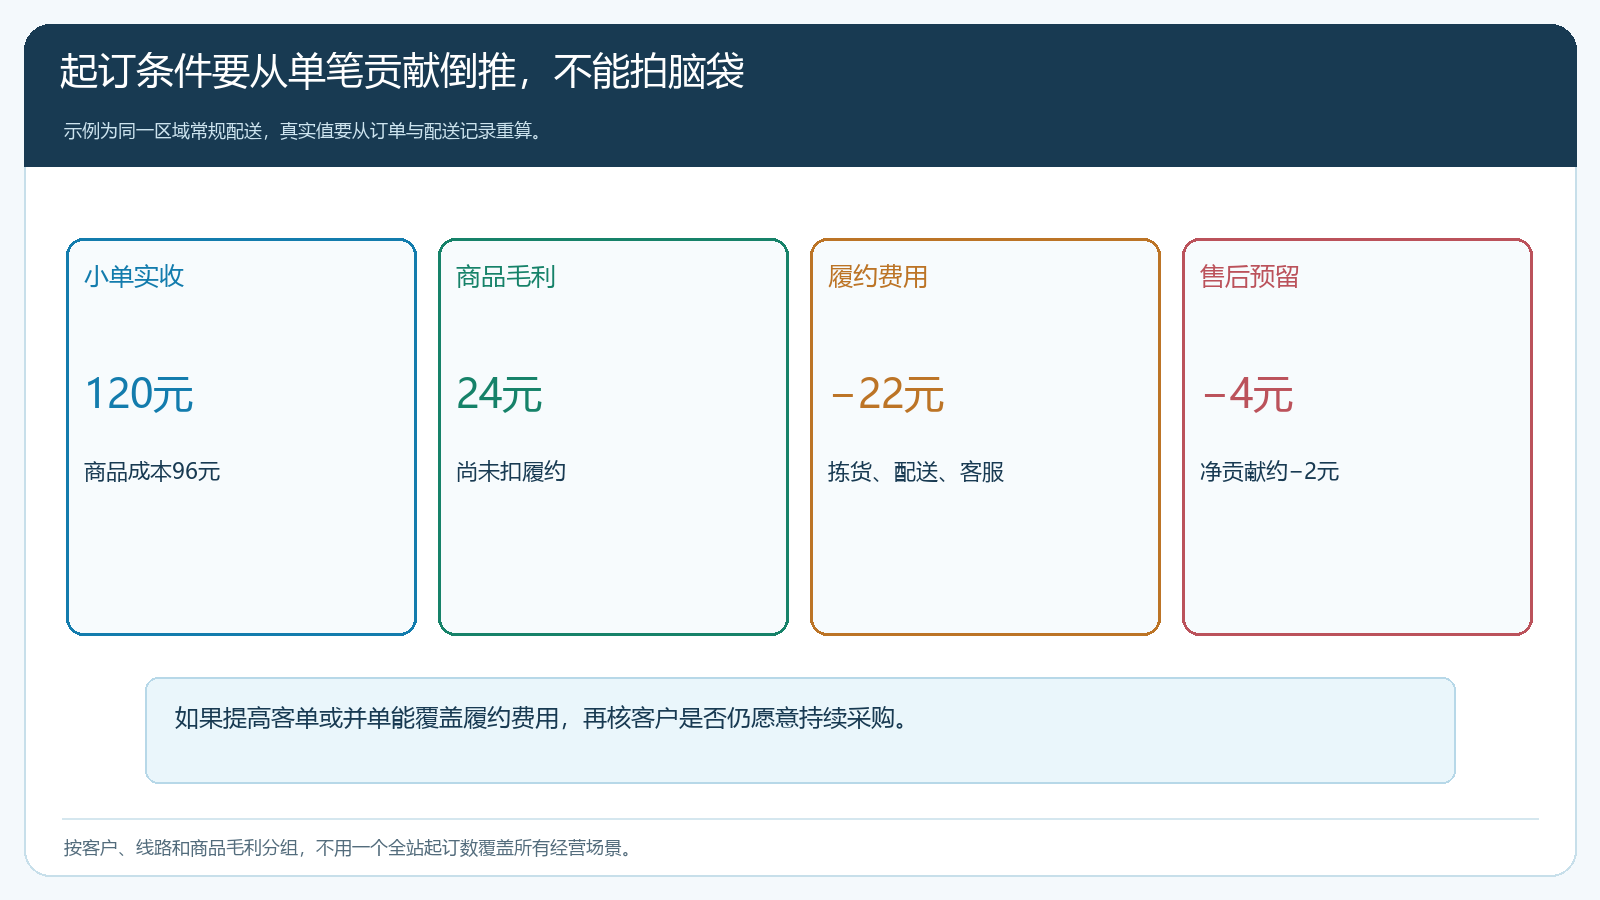The width and height of the screenshot is (1600, 900).
Task: Select the 24元 value
Action: pyautogui.click(x=499, y=394)
